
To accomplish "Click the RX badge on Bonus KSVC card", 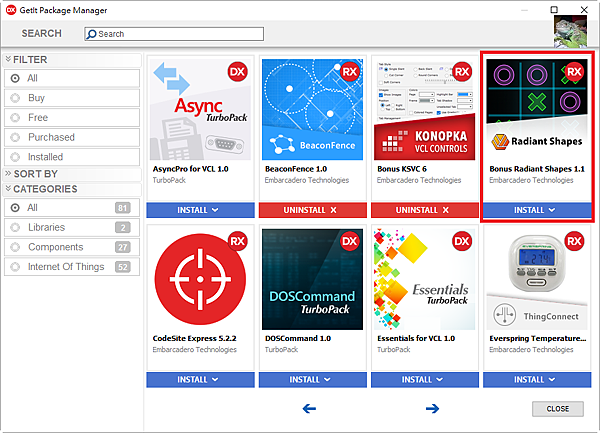I will point(462,72).
